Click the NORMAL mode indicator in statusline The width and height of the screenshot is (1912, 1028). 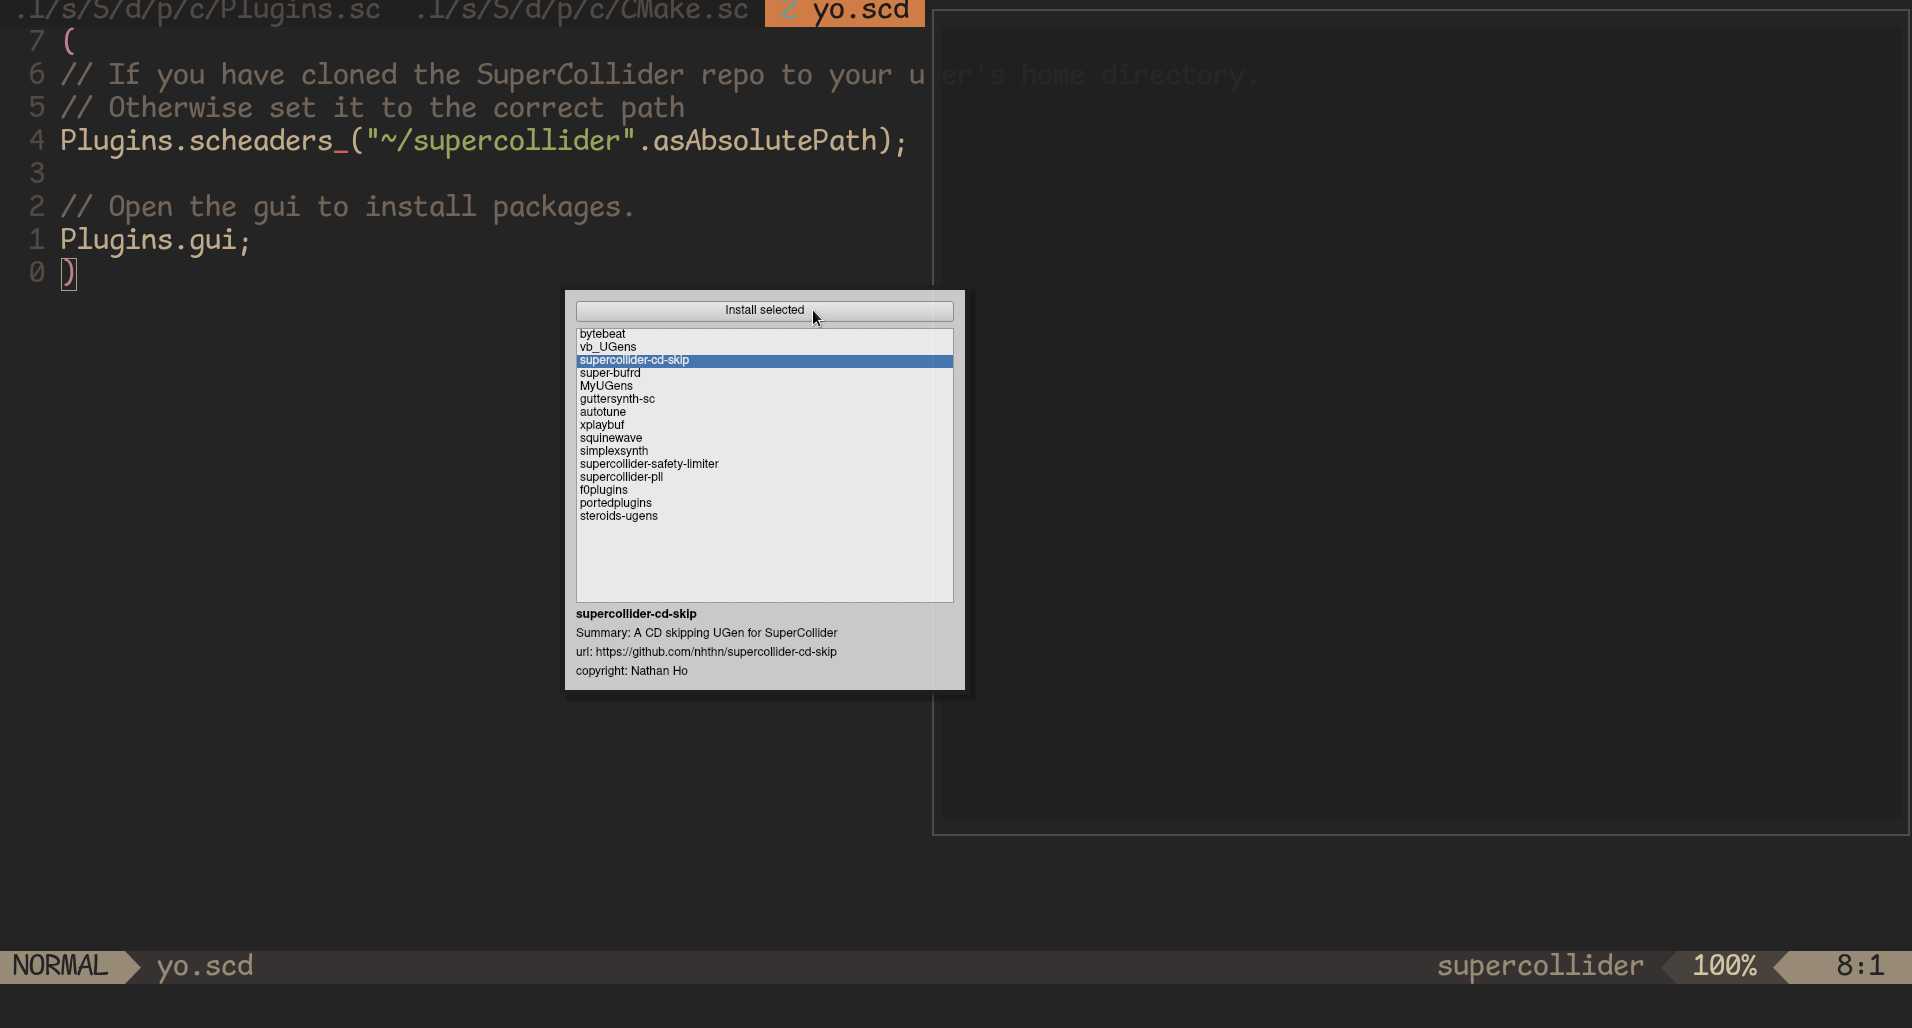(61, 966)
